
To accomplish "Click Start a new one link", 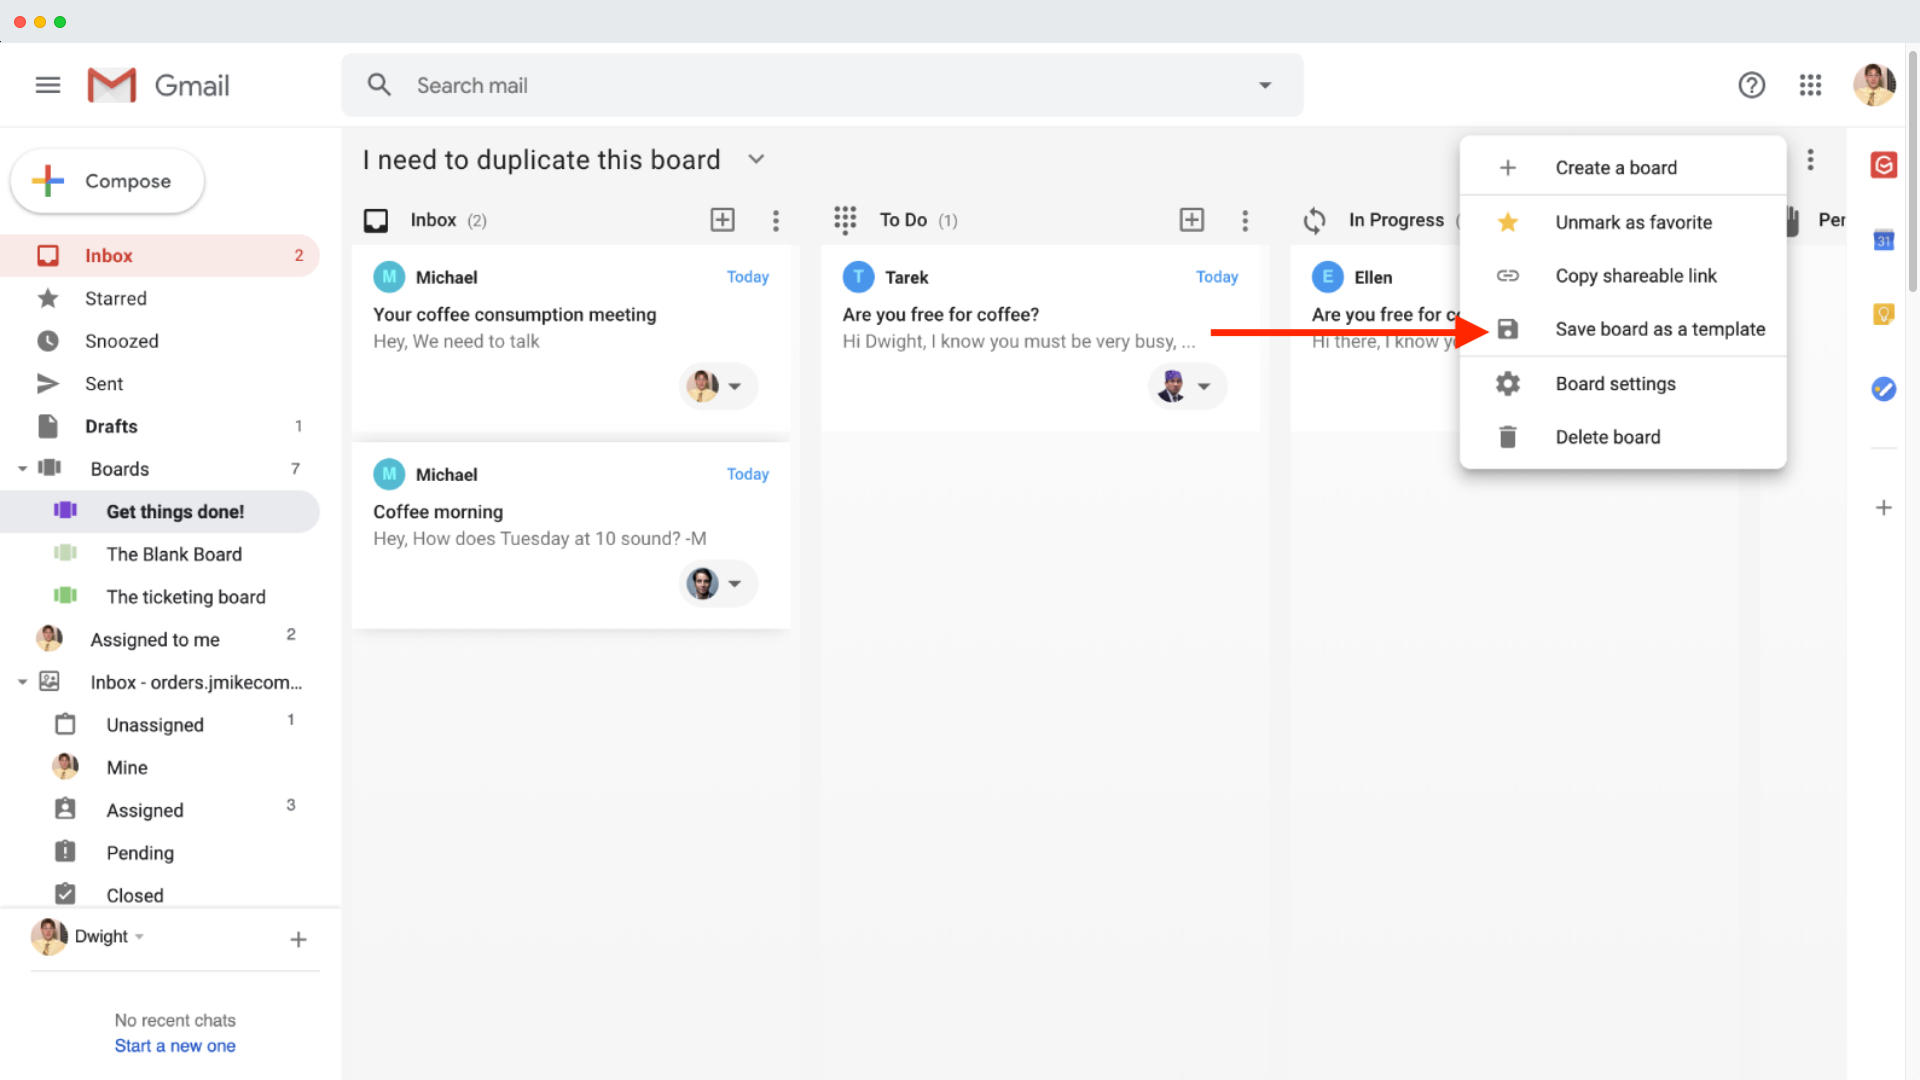I will tap(175, 1046).
